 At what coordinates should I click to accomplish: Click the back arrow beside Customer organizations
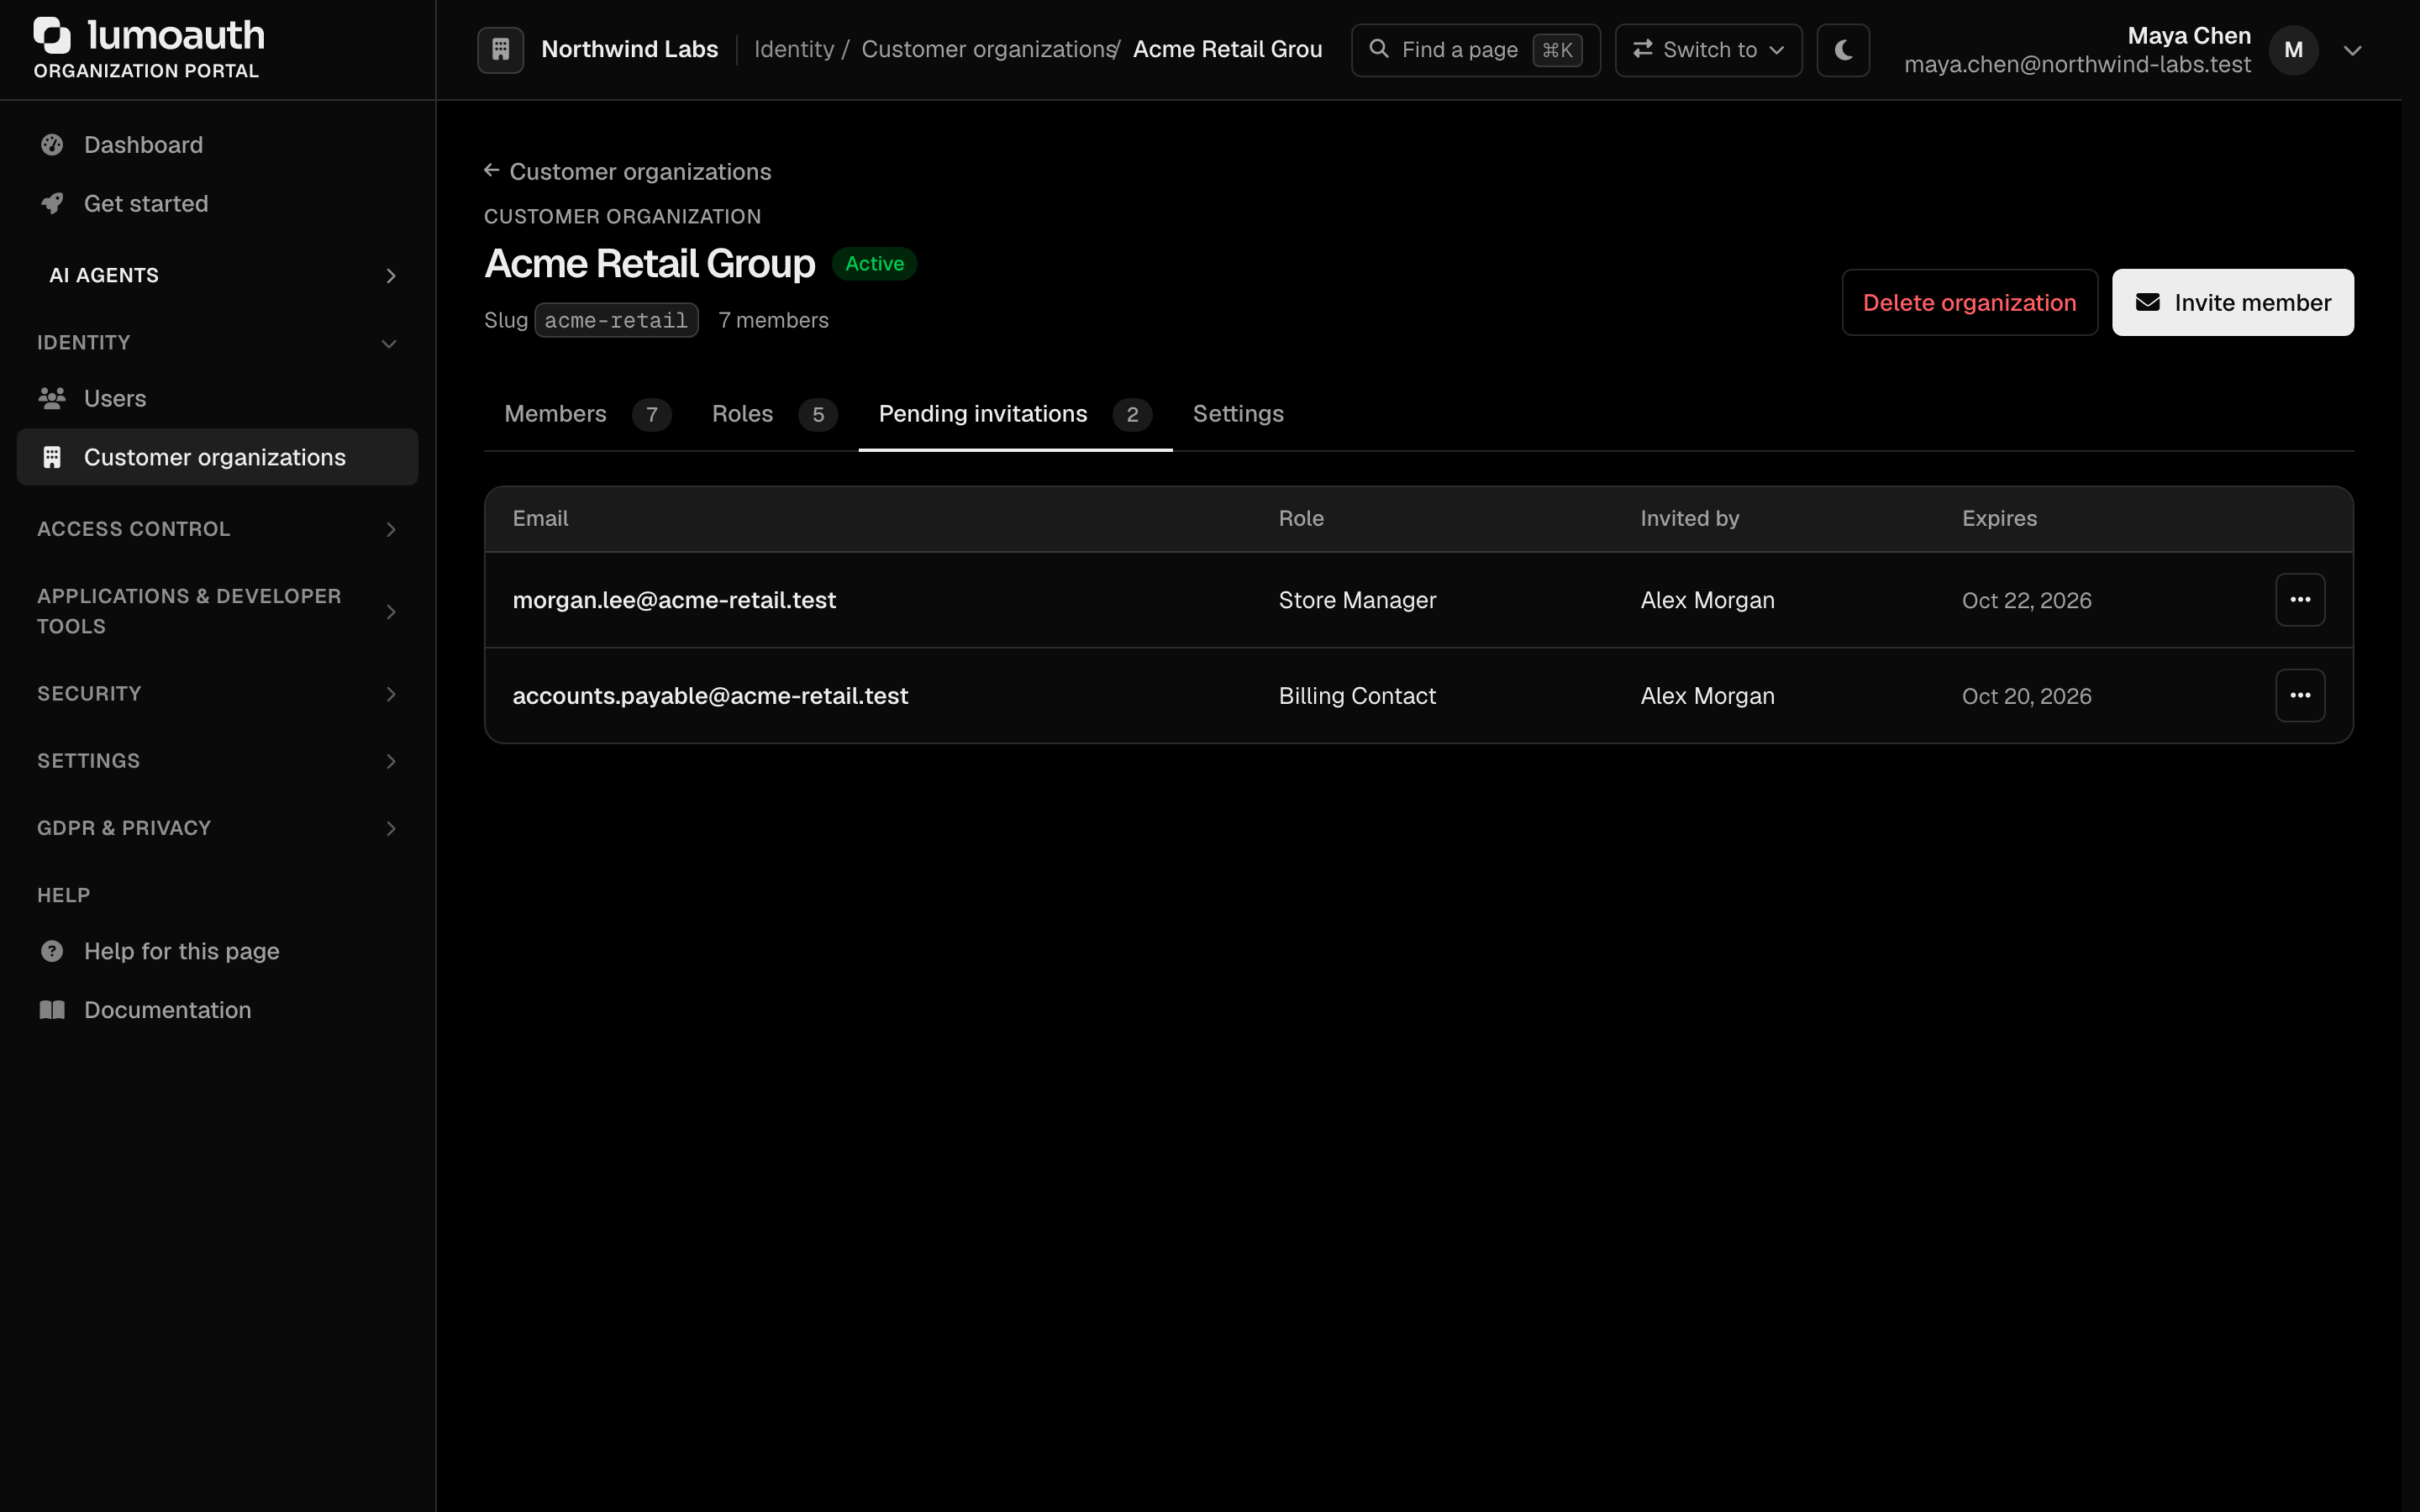click(491, 171)
